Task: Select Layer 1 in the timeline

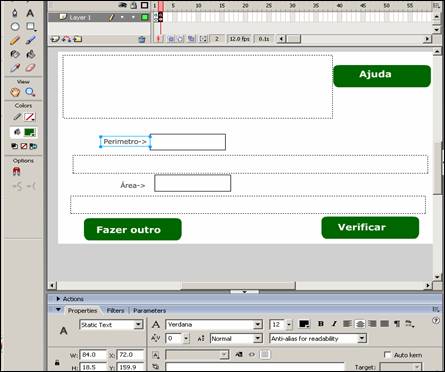Action: tap(80, 17)
